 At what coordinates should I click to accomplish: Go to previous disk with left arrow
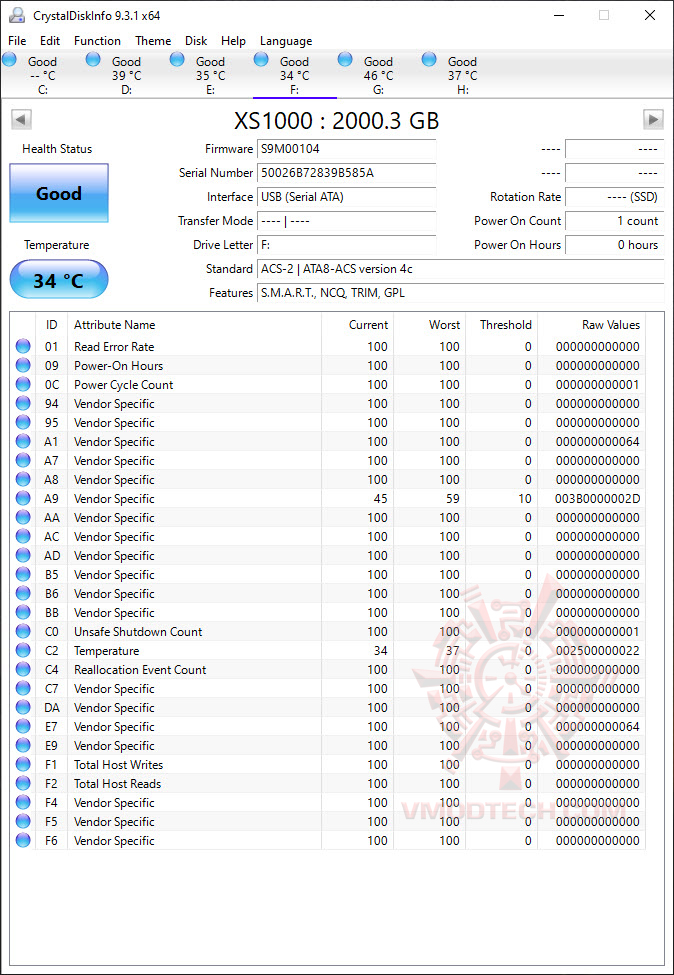point(22,119)
